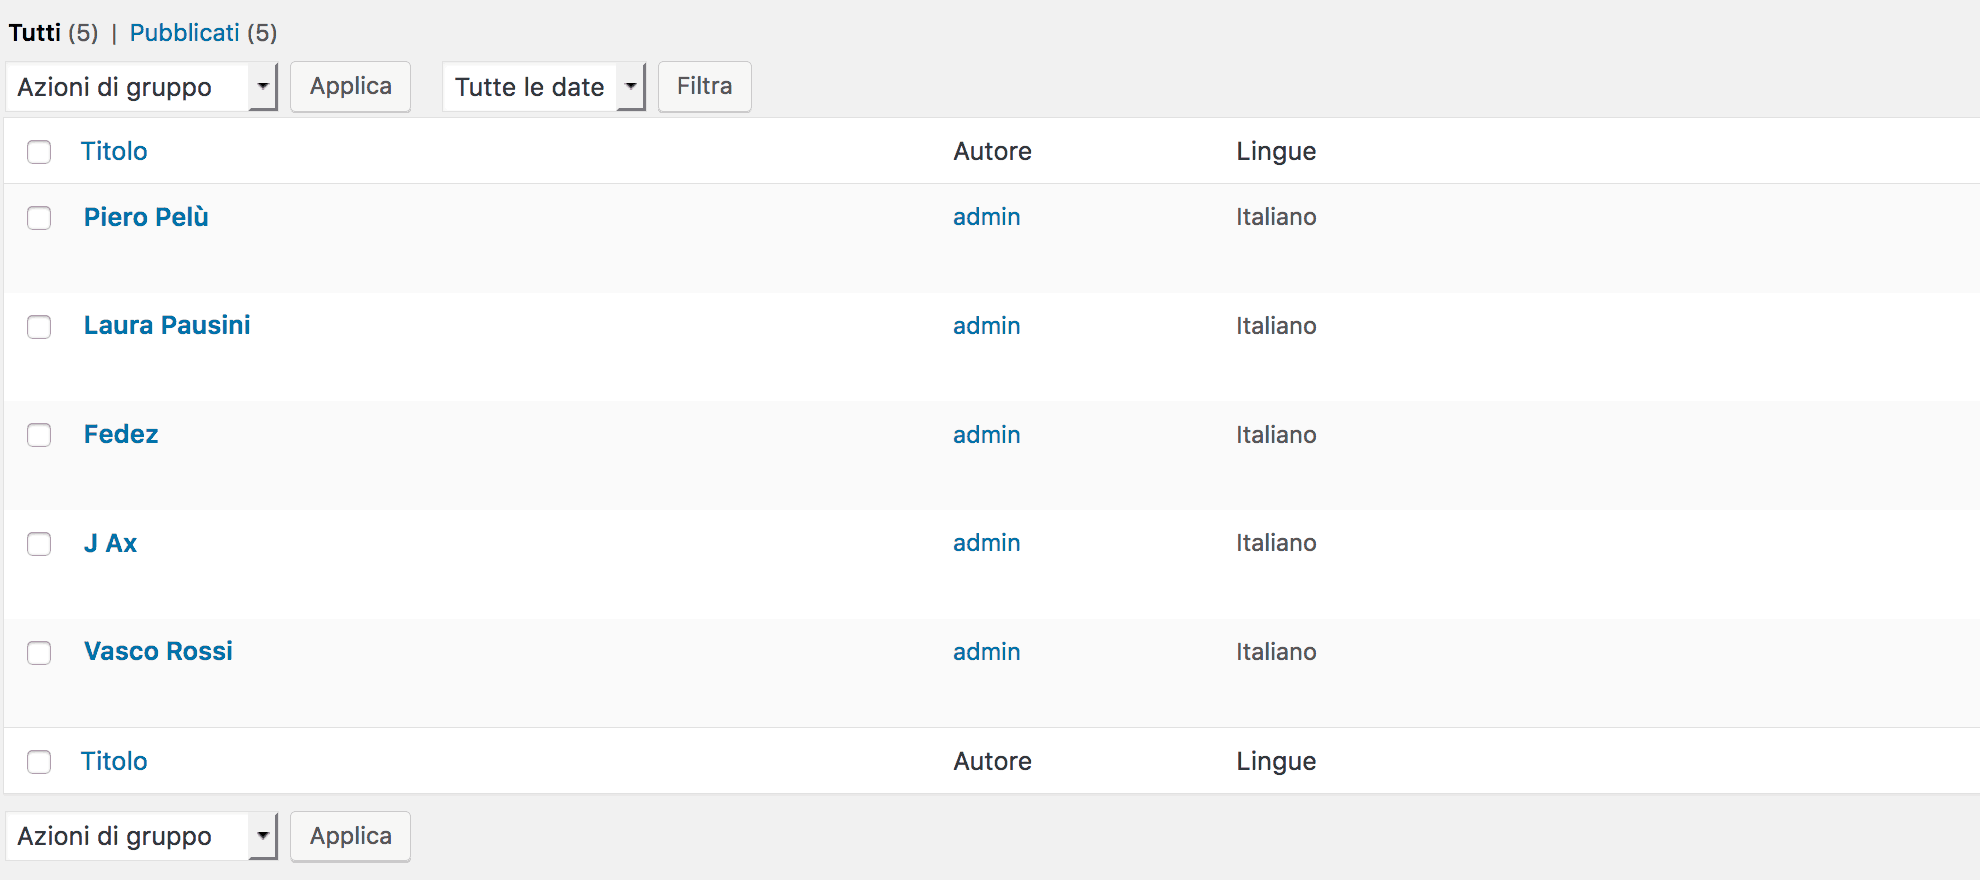Tick the checkbox for Fedez
This screenshot has width=1980, height=880.
click(39, 435)
